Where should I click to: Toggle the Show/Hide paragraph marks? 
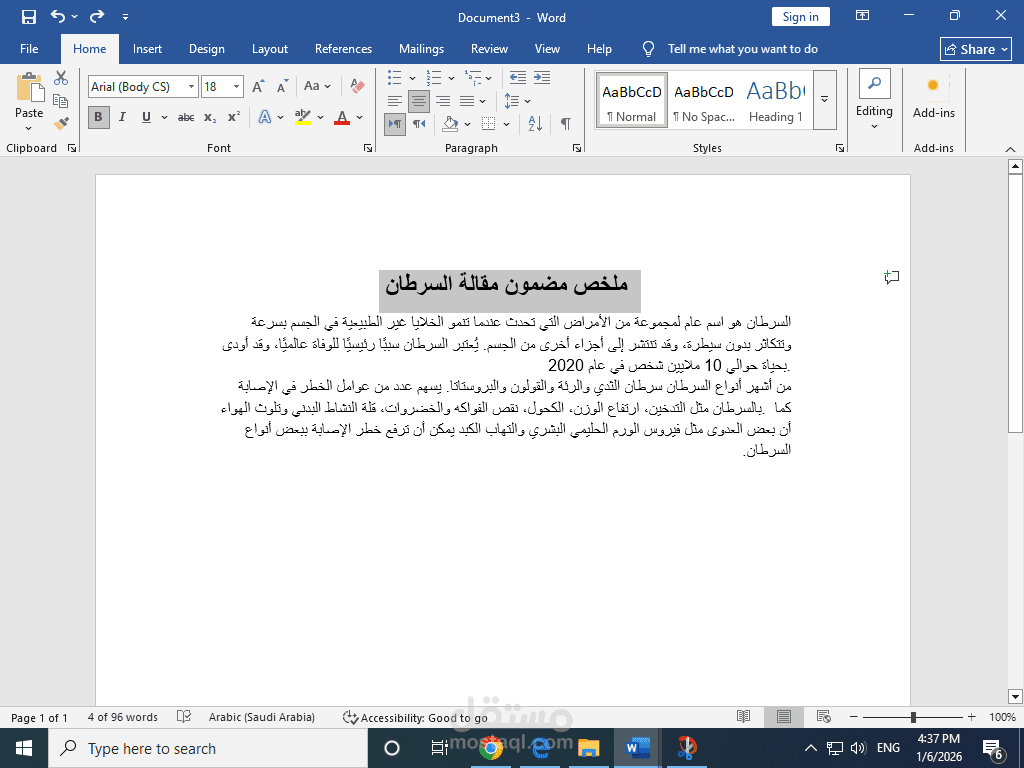[565, 122]
